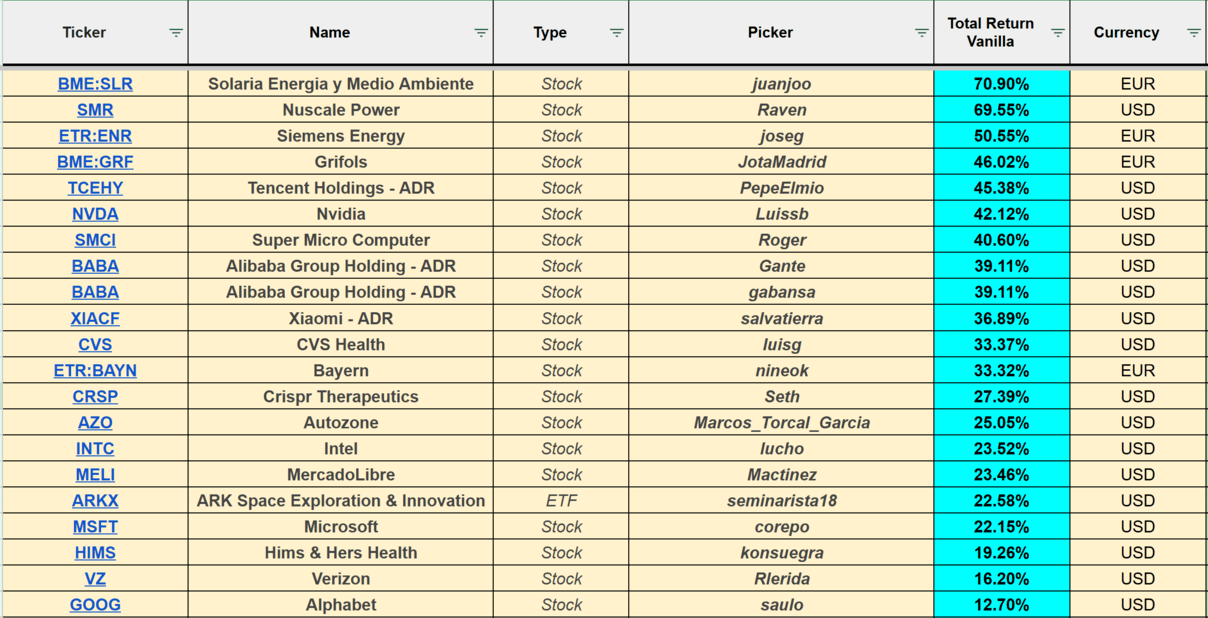This screenshot has height=618, width=1208.
Task: Open the BABA link in Gante's row
Action: (x=95, y=266)
